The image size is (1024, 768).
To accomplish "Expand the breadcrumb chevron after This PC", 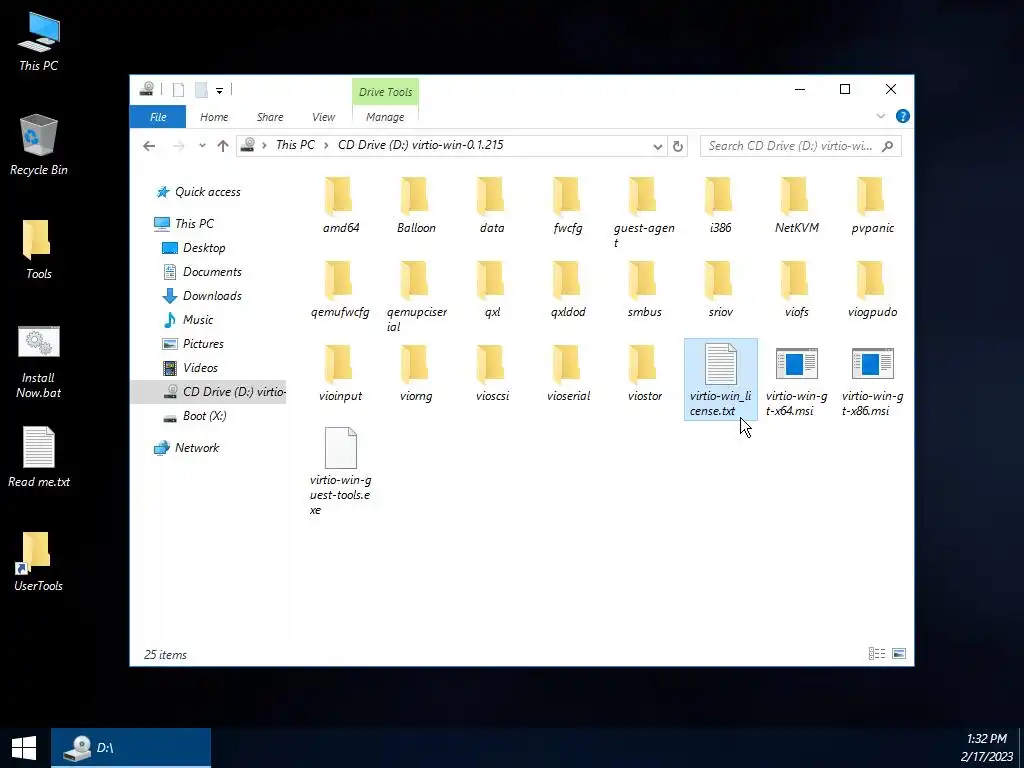I will click(326, 145).
